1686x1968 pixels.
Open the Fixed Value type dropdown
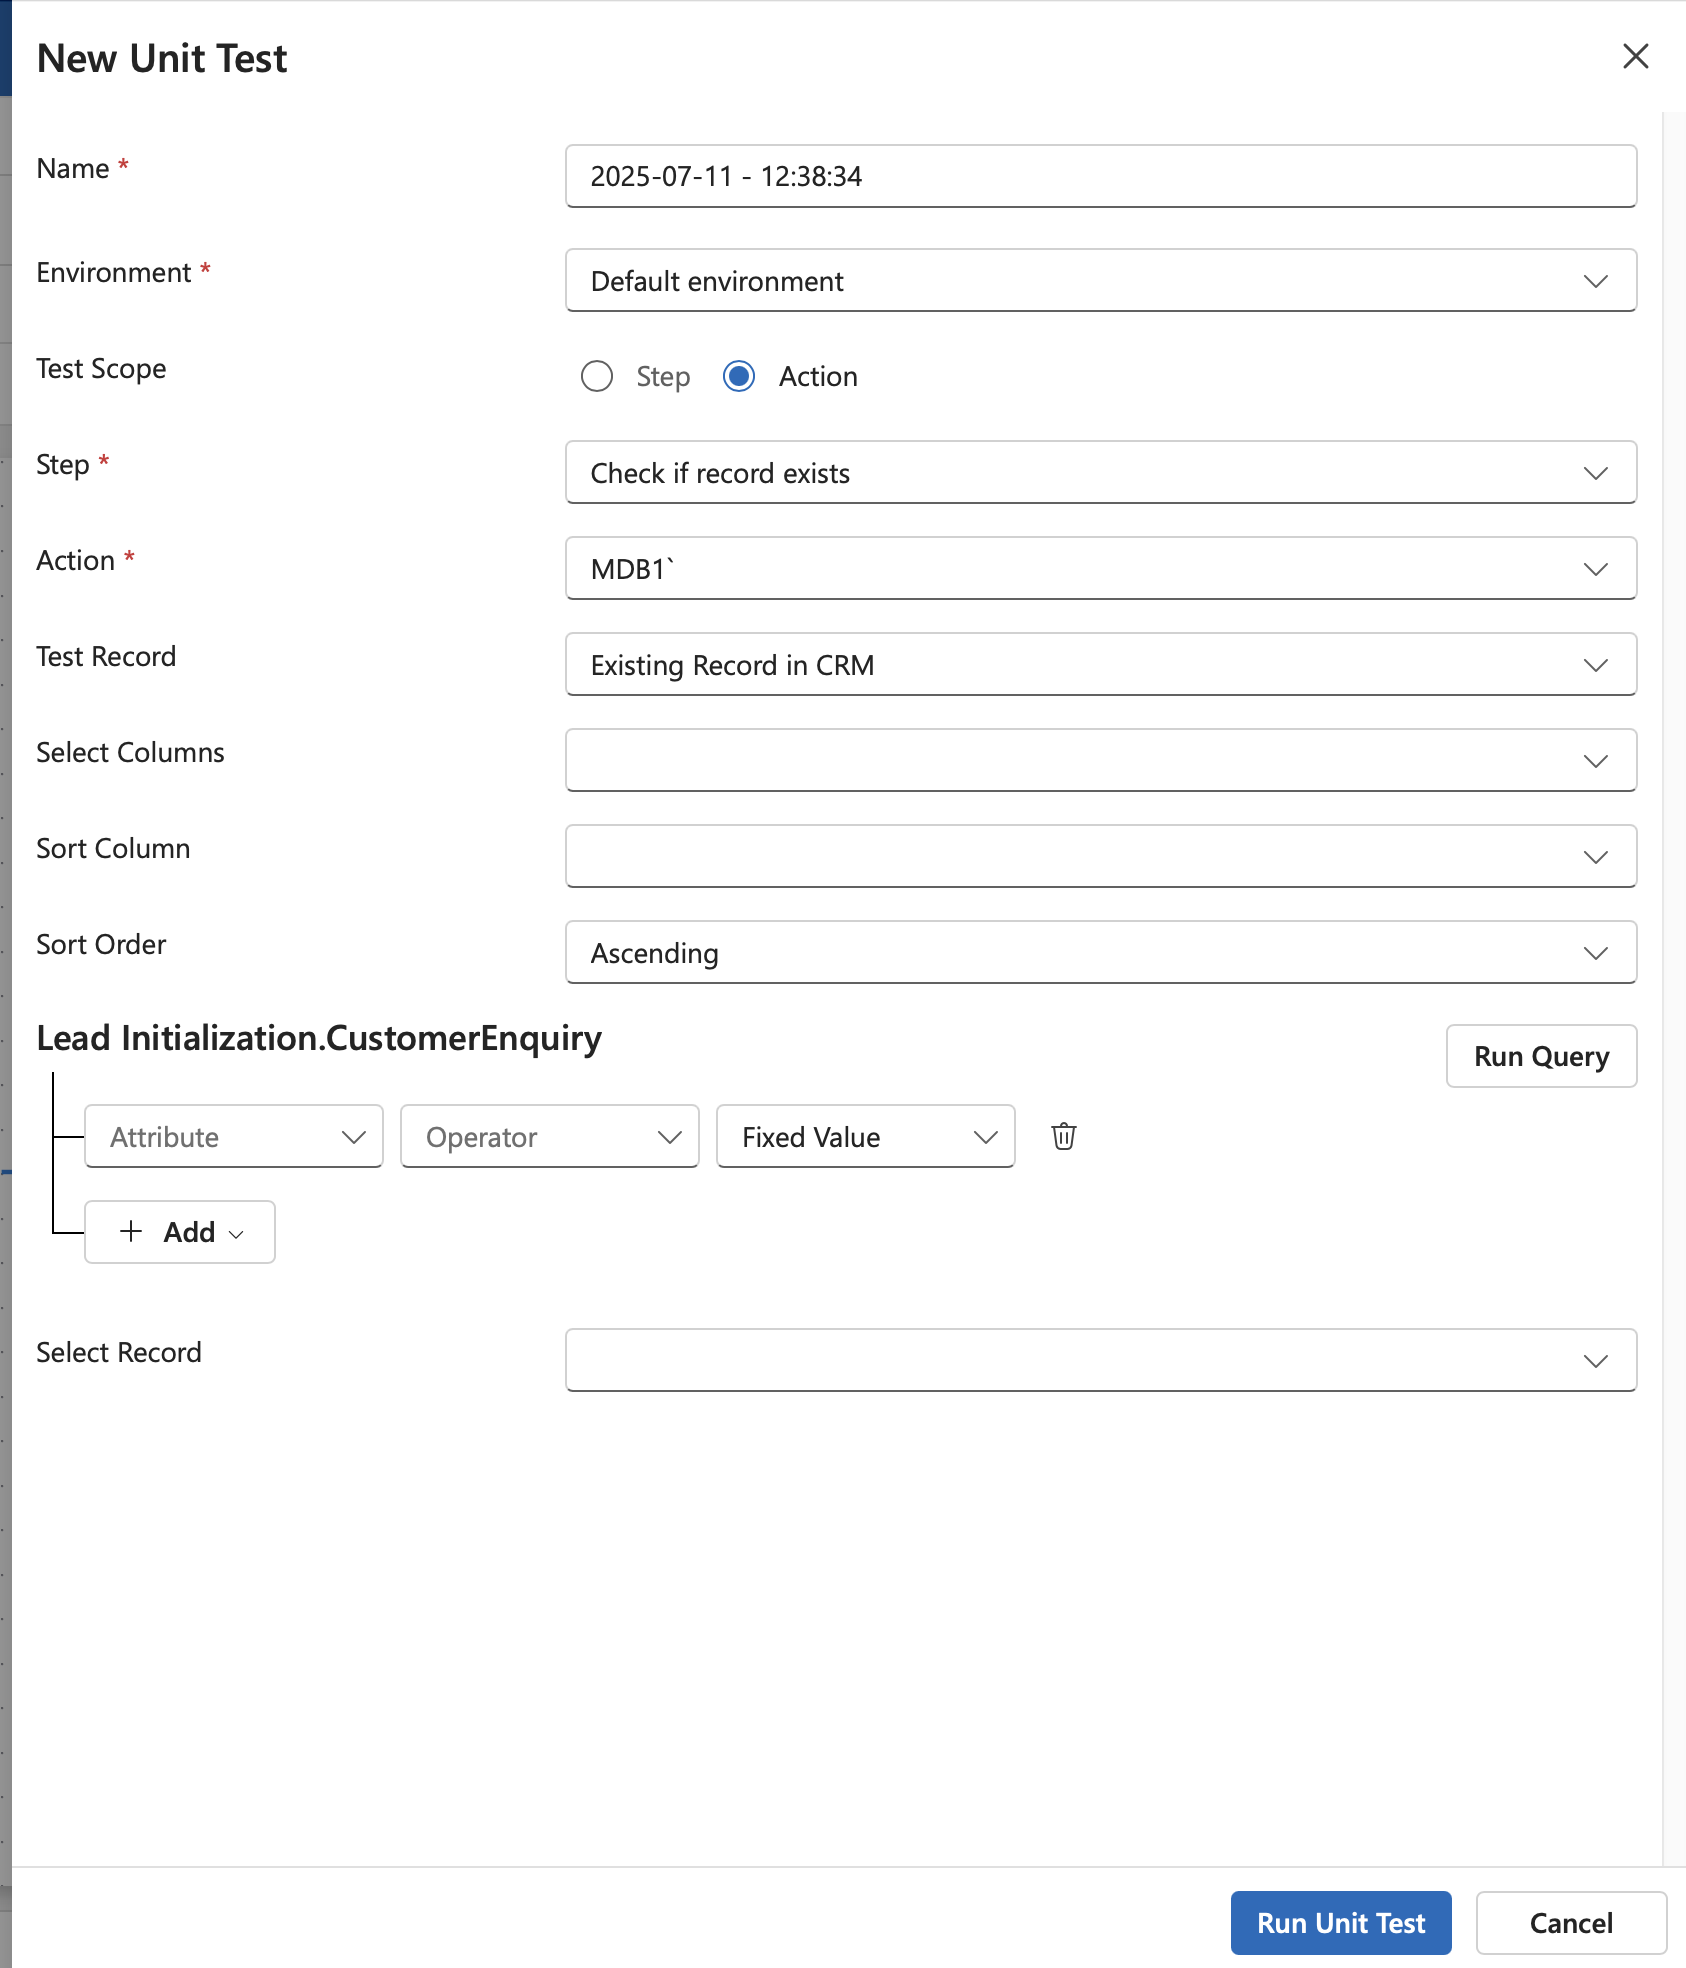(x=866, y=1136)
